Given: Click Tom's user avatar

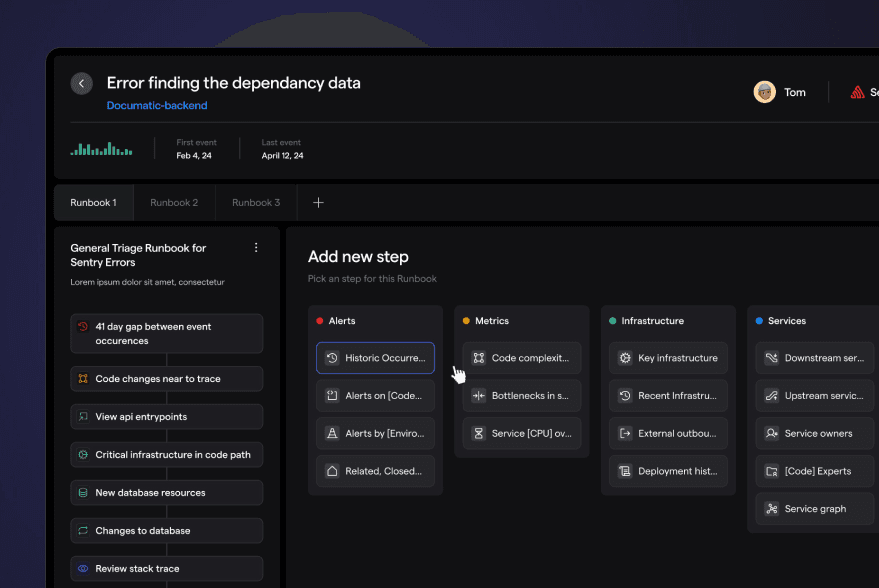Looking at the screenshot, I should tap(765, 92).
